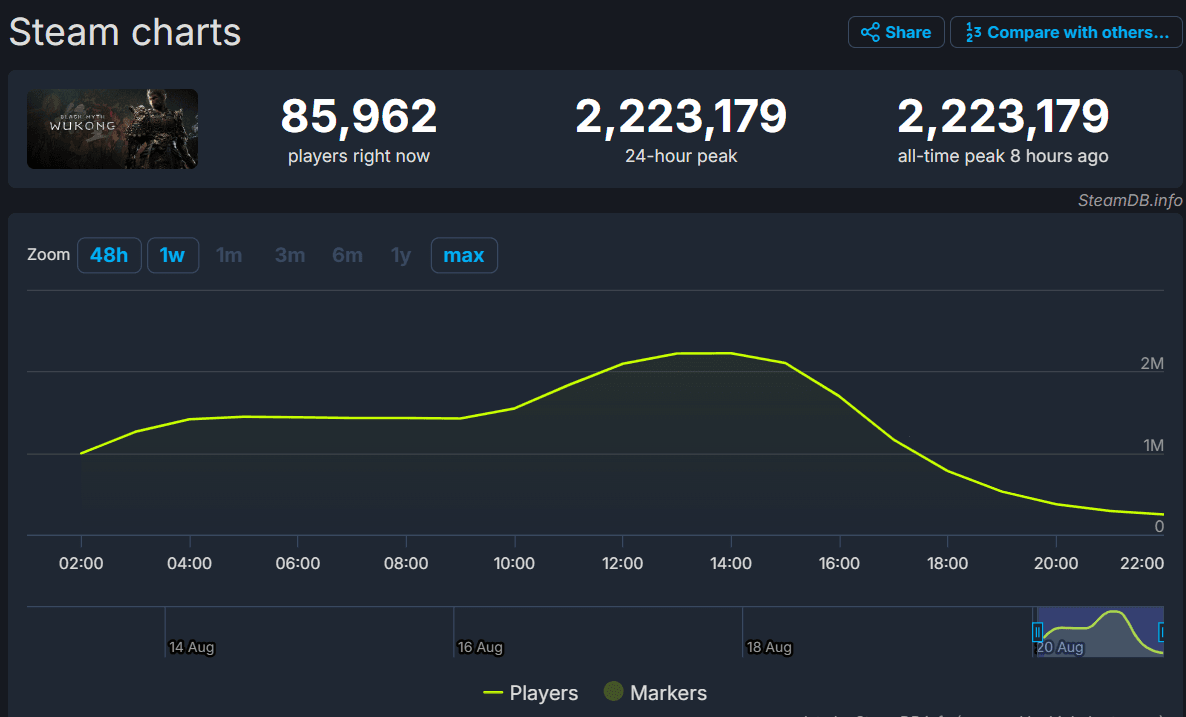
Task: Click the right navigator range handle
Action: point(1161,632)
